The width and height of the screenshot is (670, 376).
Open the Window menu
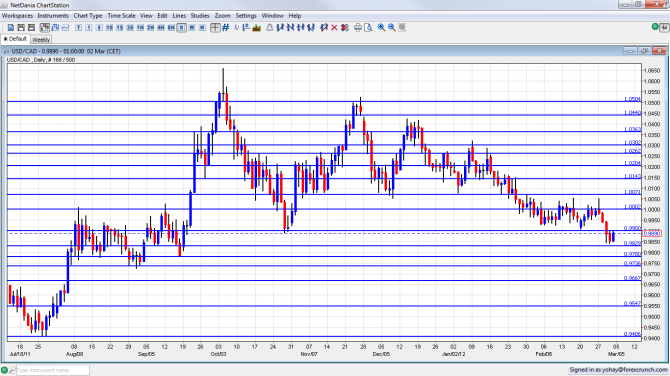pos(273,16)
